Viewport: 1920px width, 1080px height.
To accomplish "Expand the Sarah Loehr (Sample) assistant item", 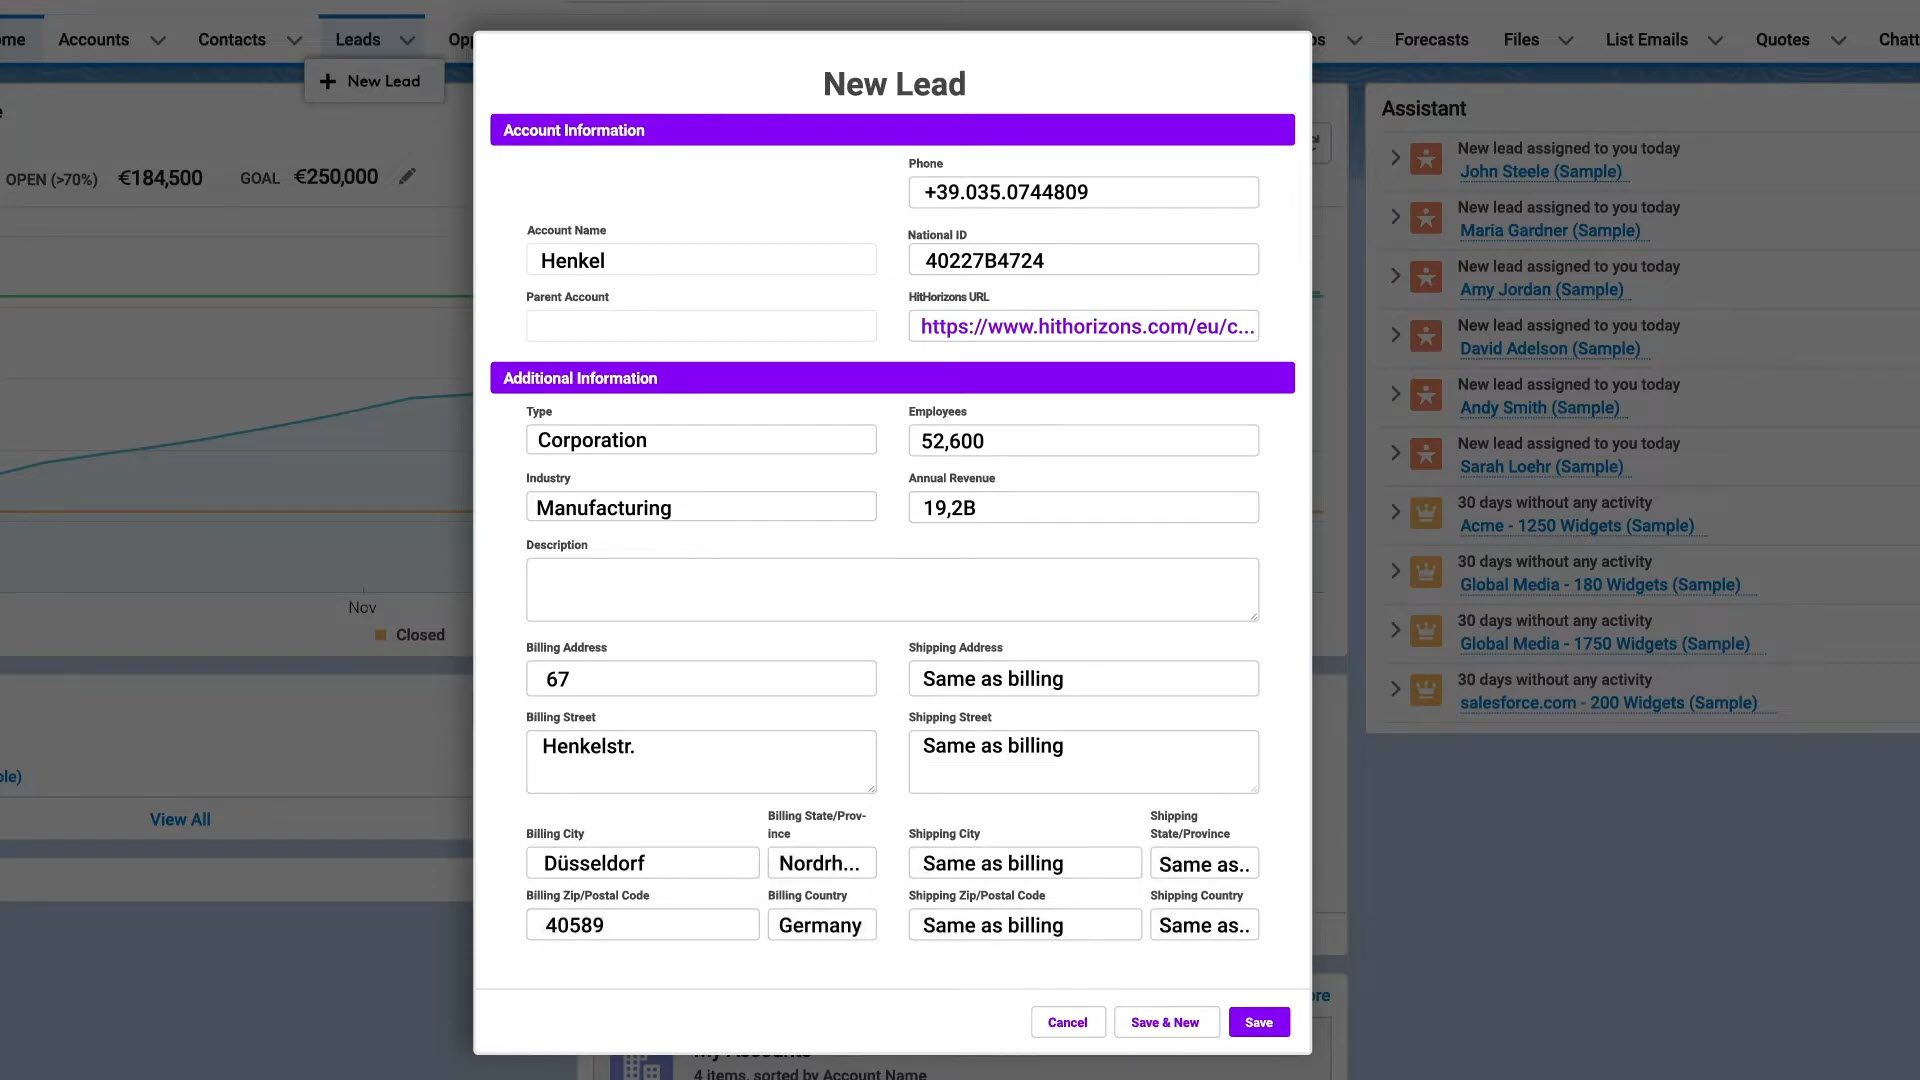I will coord(1395,452).
